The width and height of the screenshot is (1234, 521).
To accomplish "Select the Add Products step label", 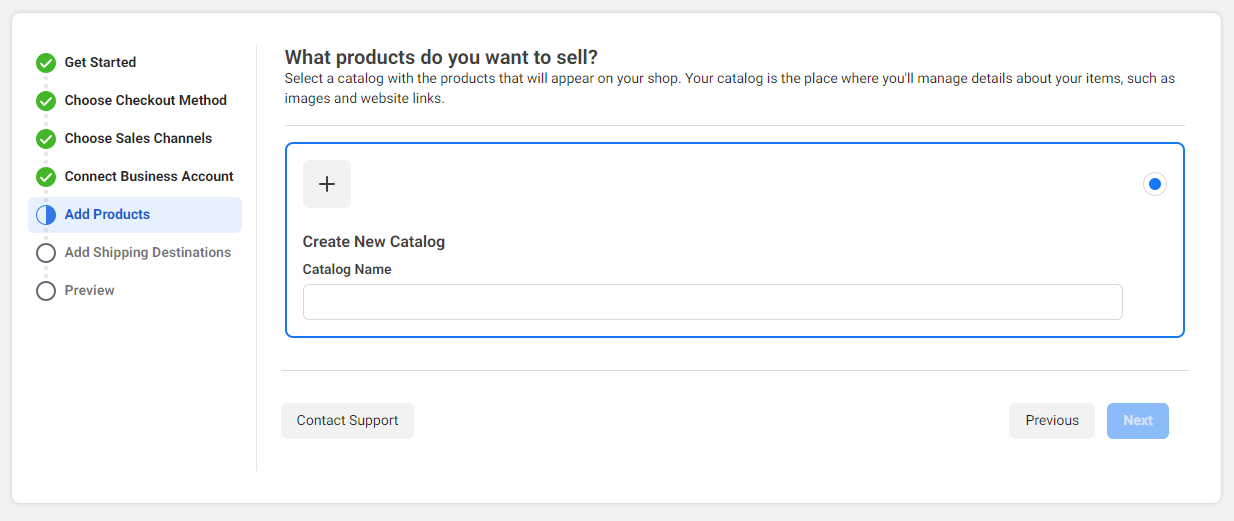I will (x=107, y=214).
